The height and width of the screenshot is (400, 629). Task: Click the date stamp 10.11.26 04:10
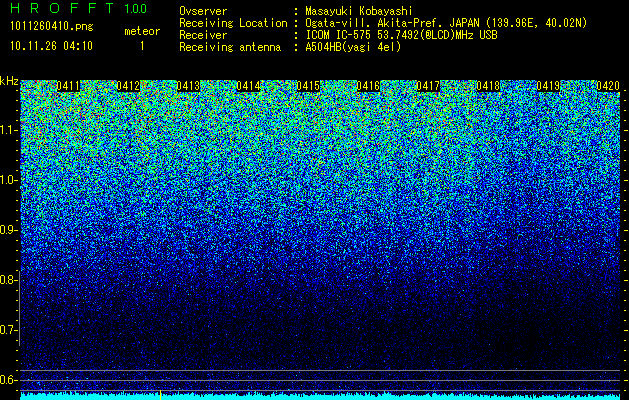[51, 46]
